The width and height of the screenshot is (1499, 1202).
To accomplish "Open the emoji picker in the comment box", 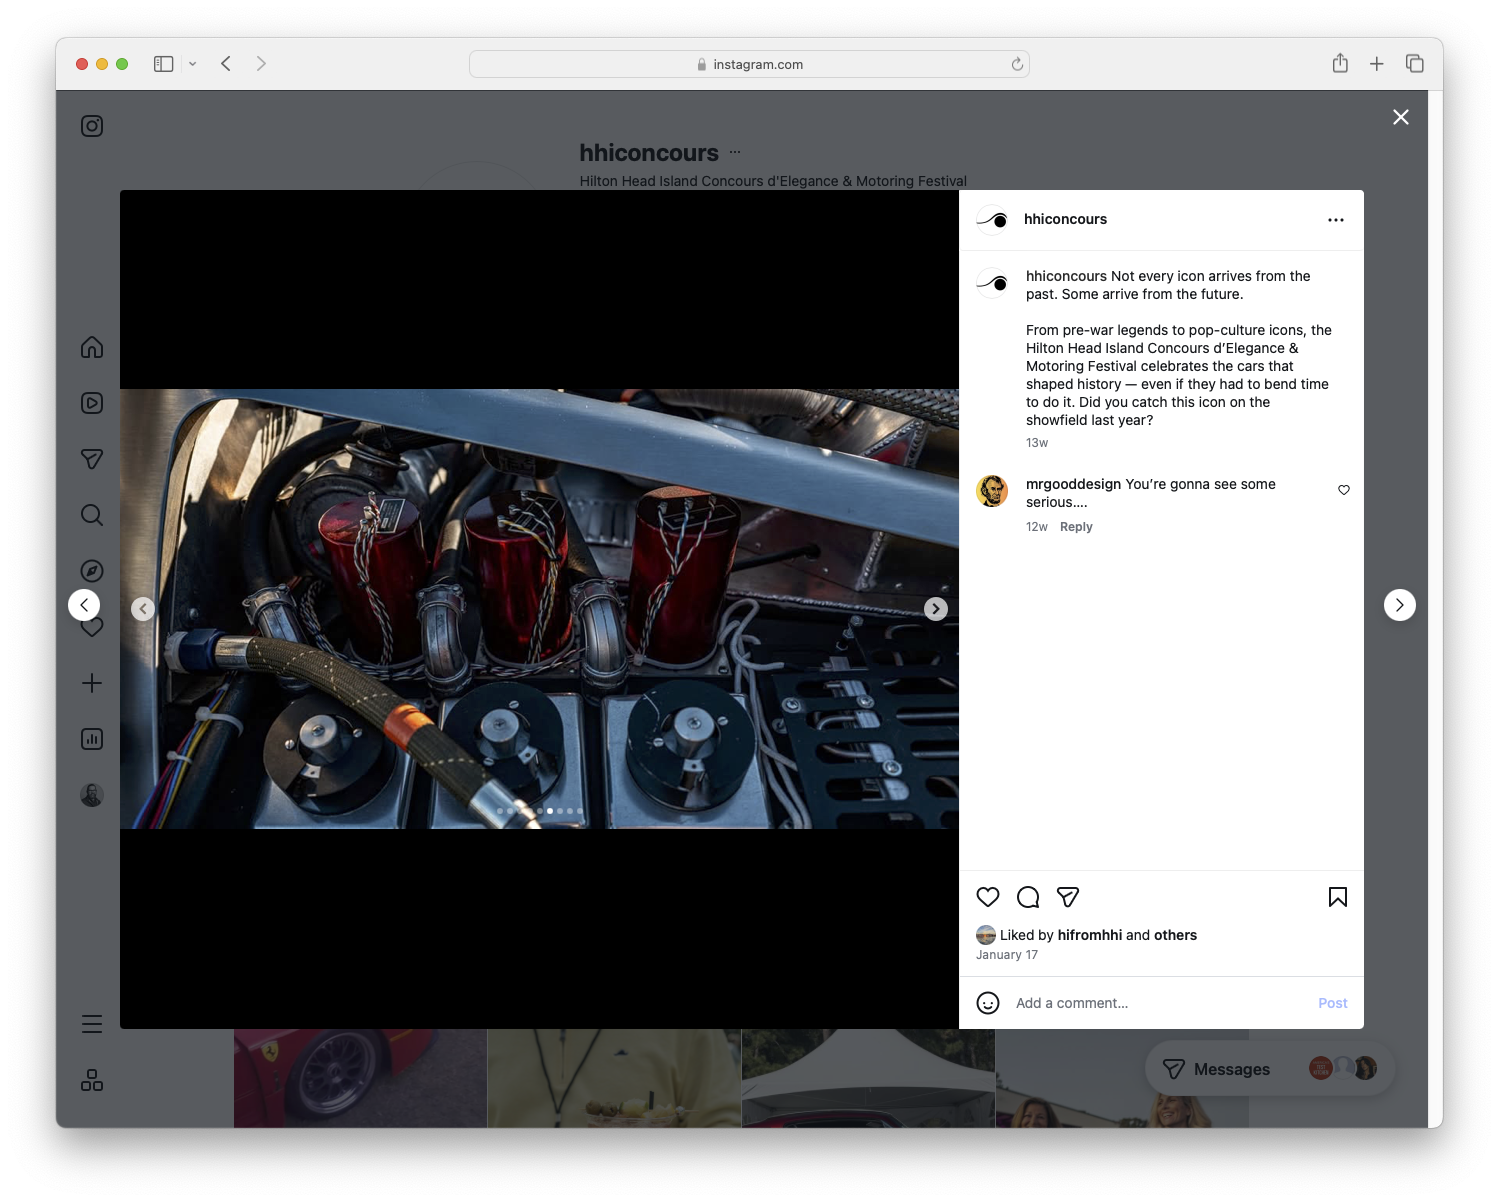I will [x=988, y=1003].
